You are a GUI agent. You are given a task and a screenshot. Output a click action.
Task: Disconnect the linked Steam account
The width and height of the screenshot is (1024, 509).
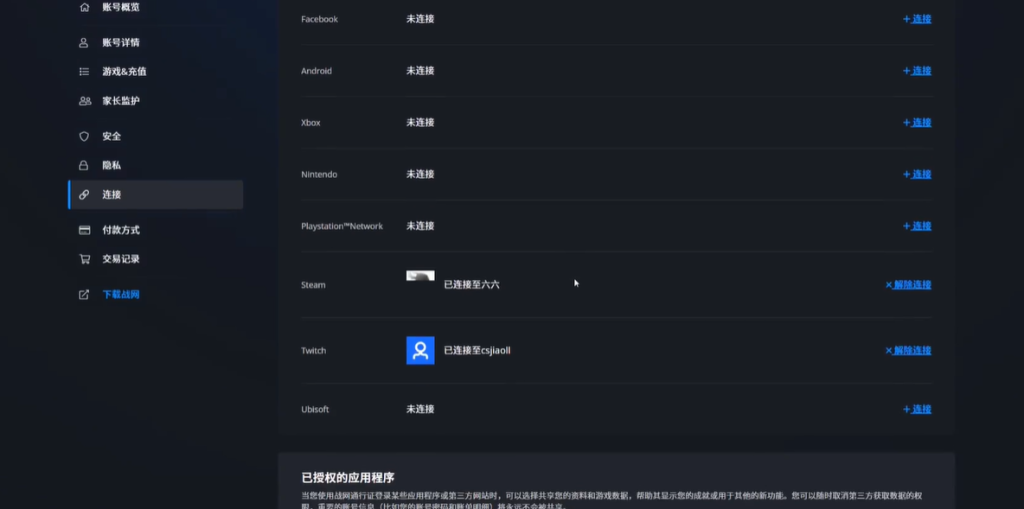coord(908,285)
